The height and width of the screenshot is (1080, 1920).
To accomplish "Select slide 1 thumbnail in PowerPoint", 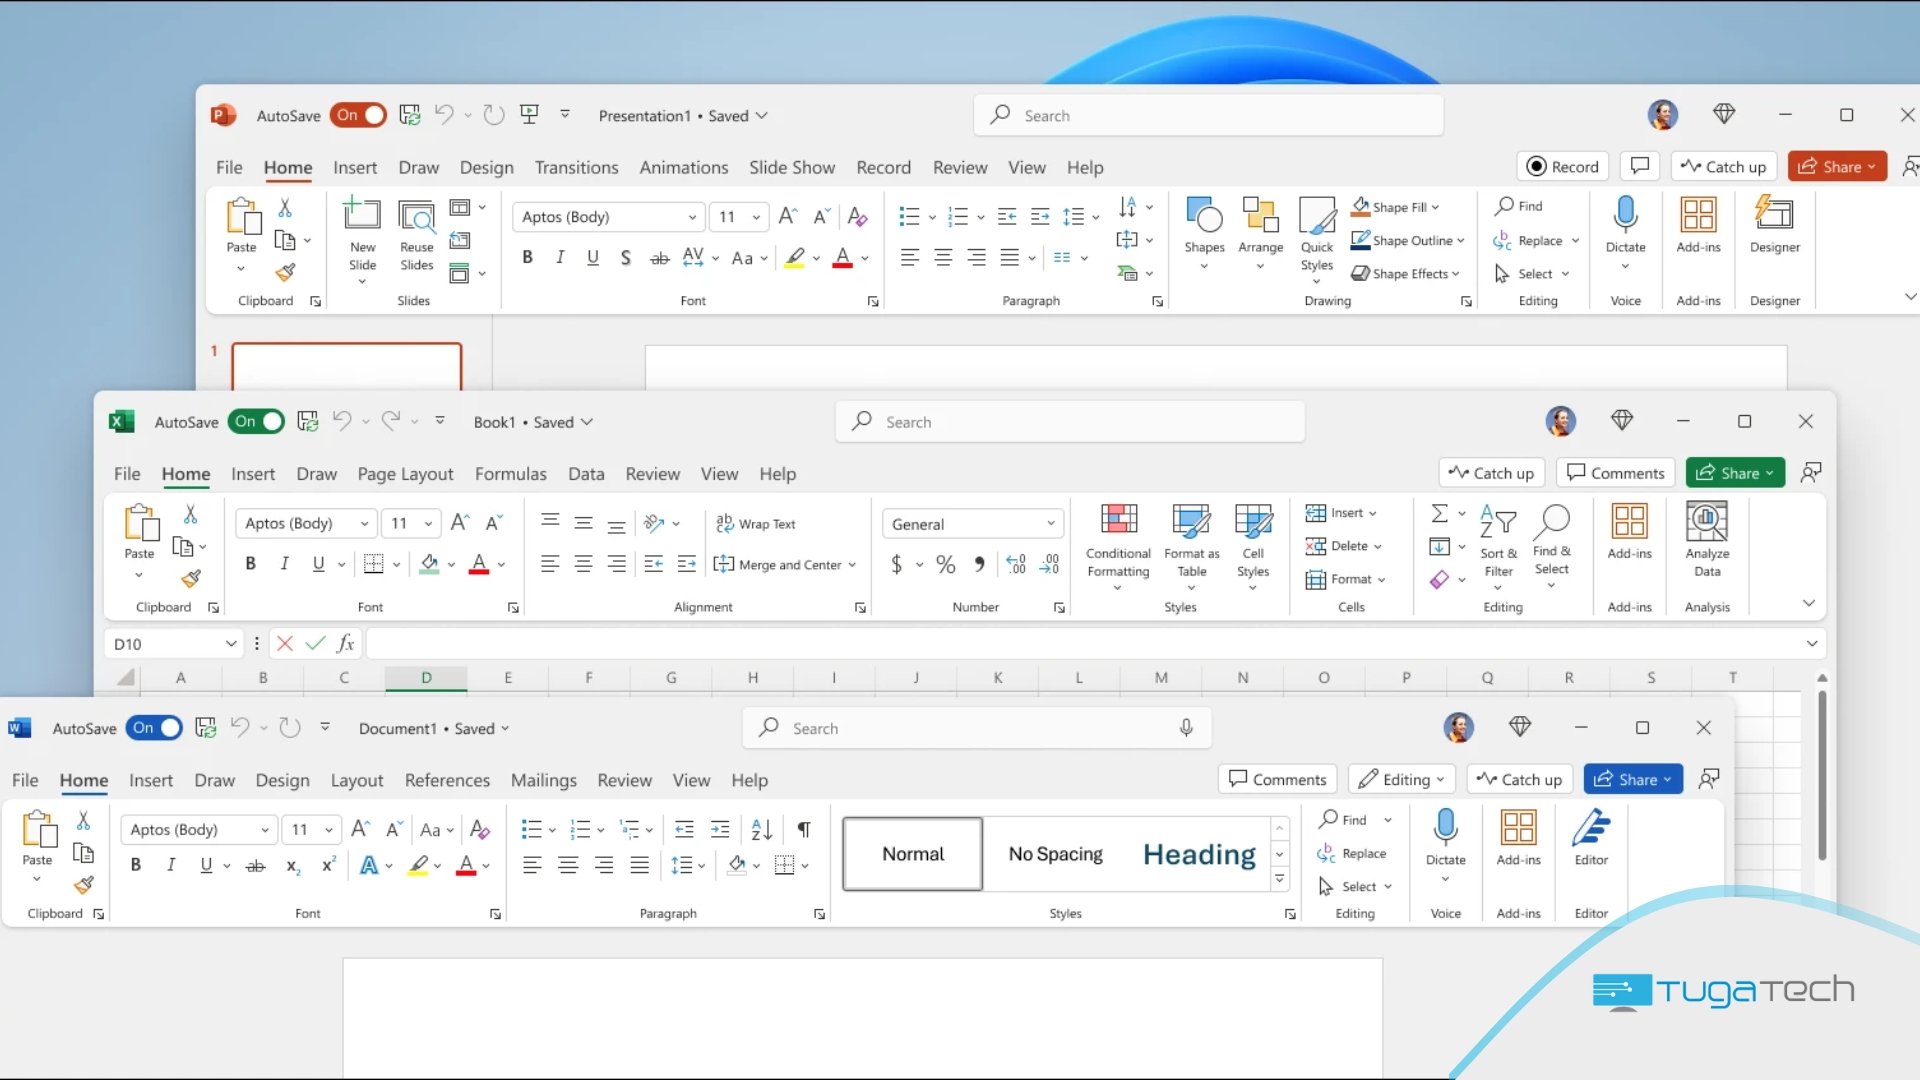I will coord(346,366).
